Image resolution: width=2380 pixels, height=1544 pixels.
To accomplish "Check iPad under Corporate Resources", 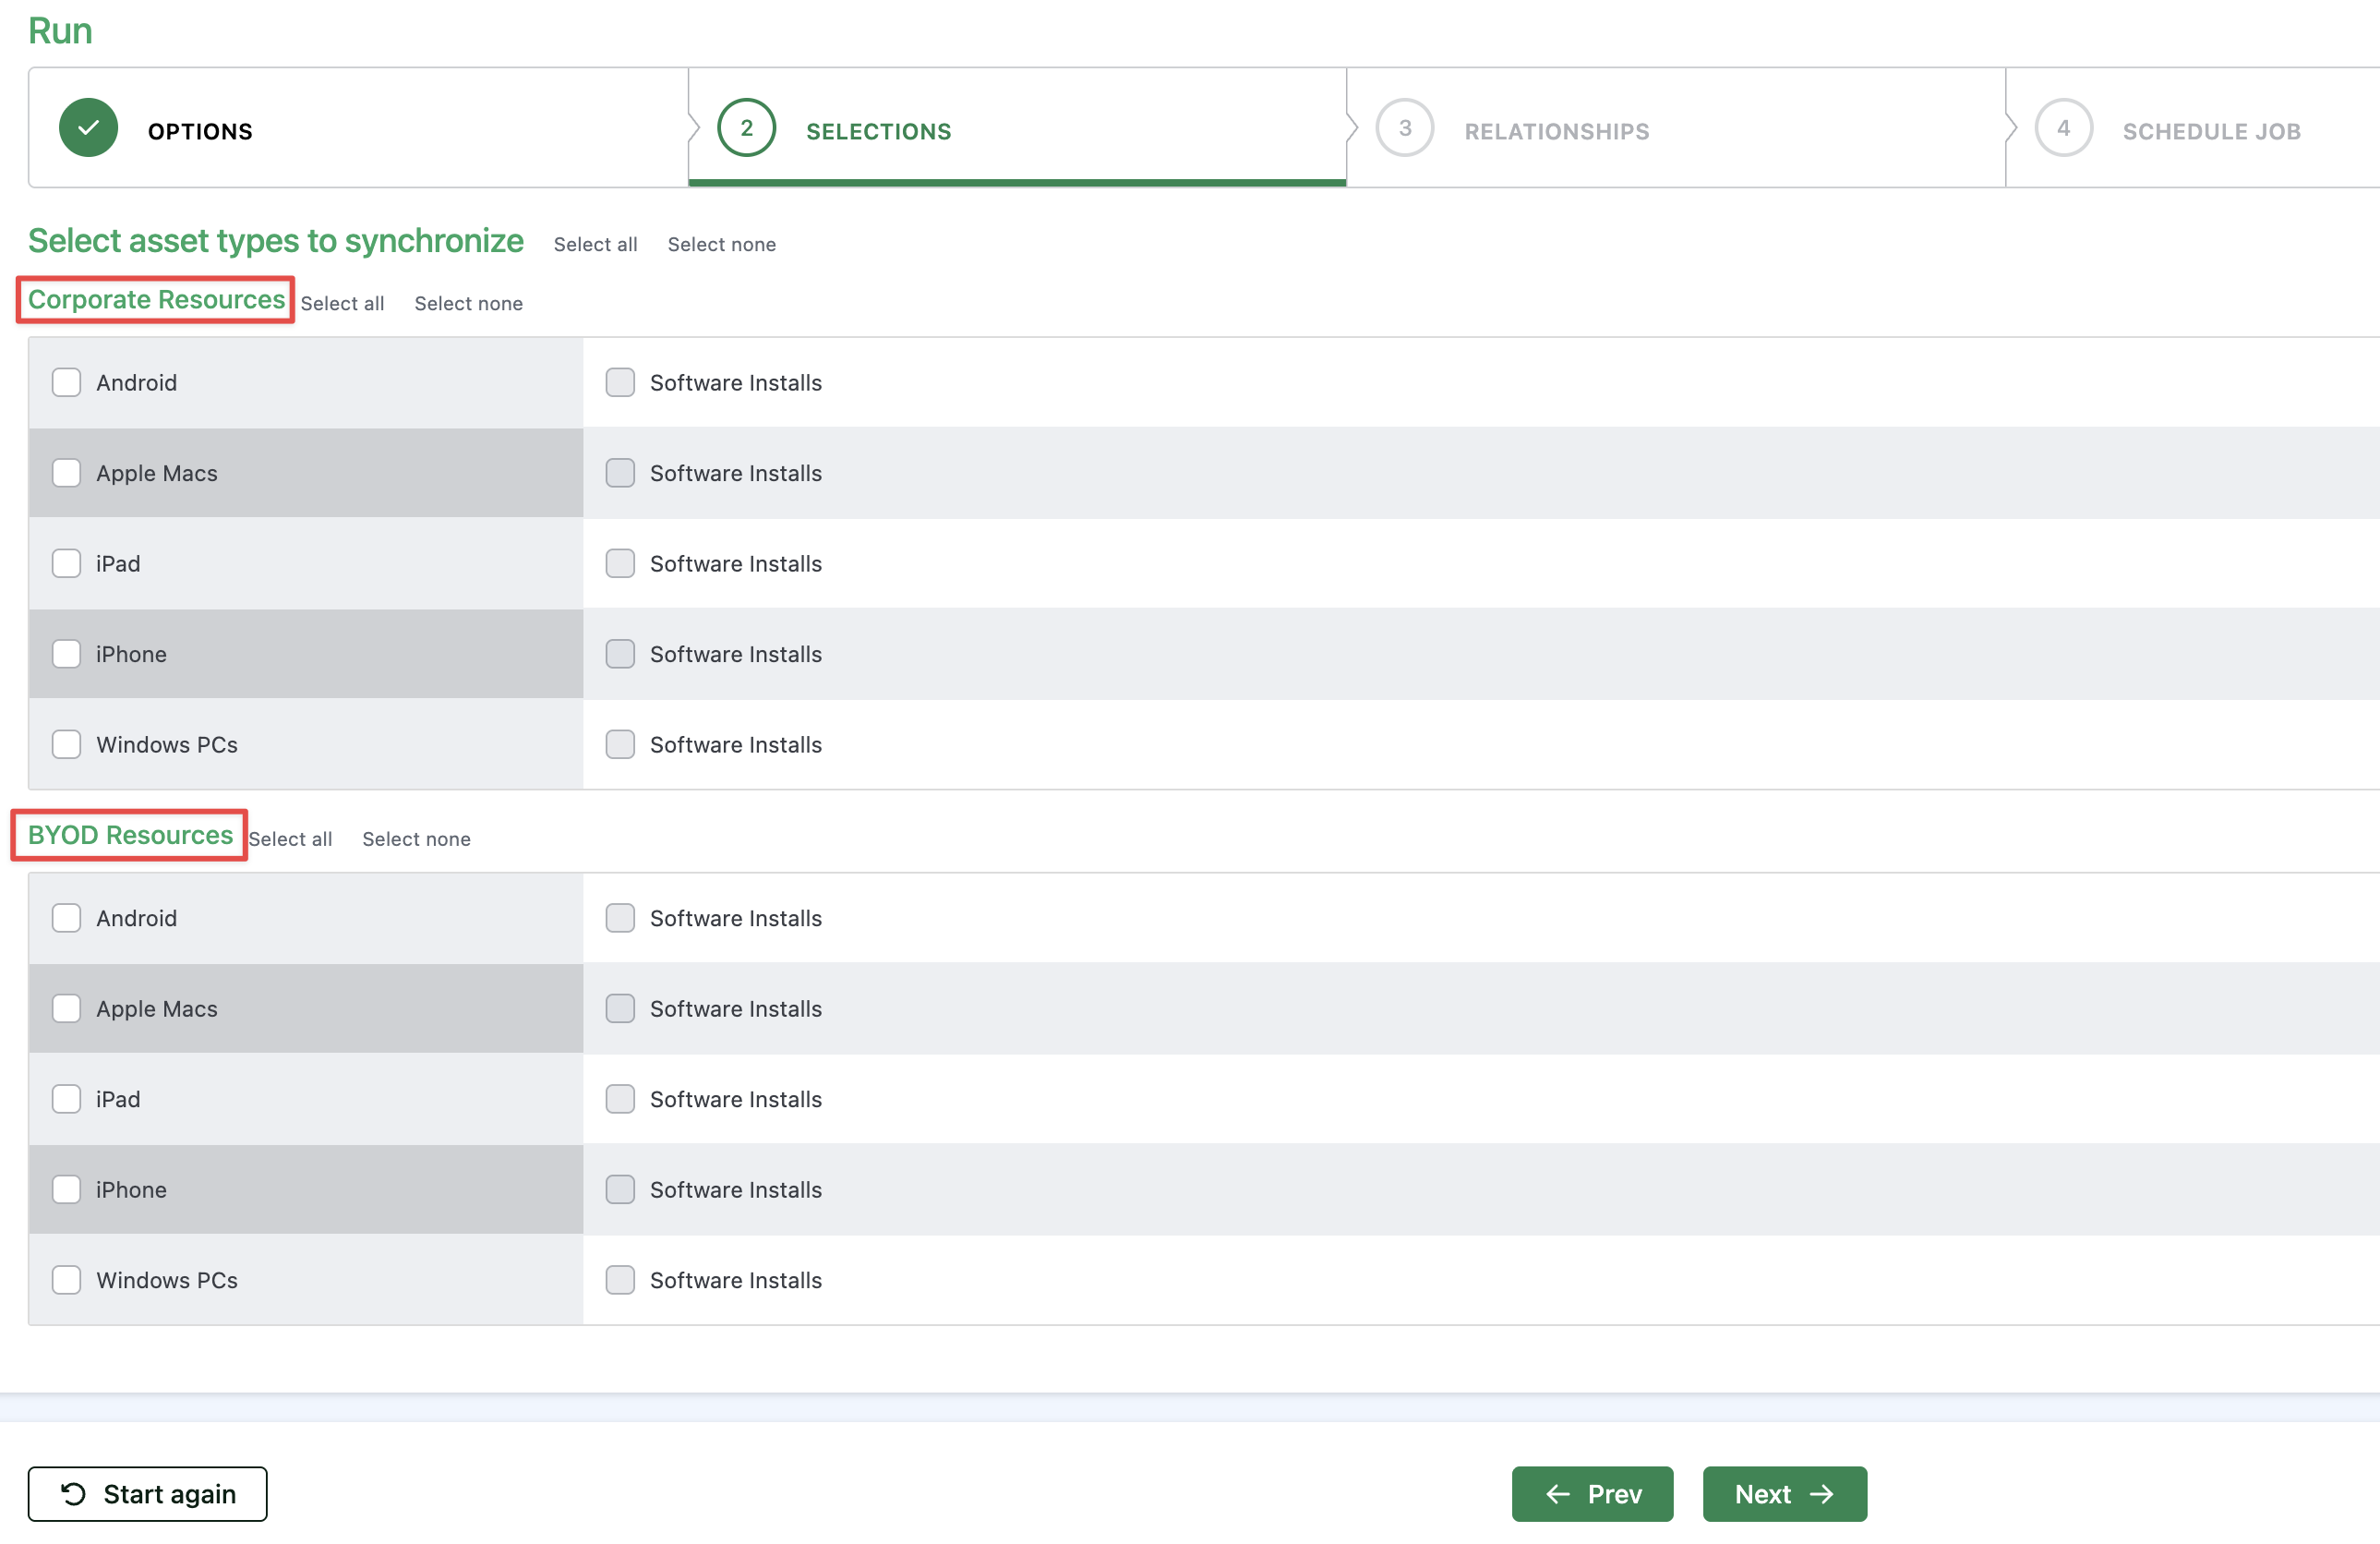I will click(x=66, y=563).
